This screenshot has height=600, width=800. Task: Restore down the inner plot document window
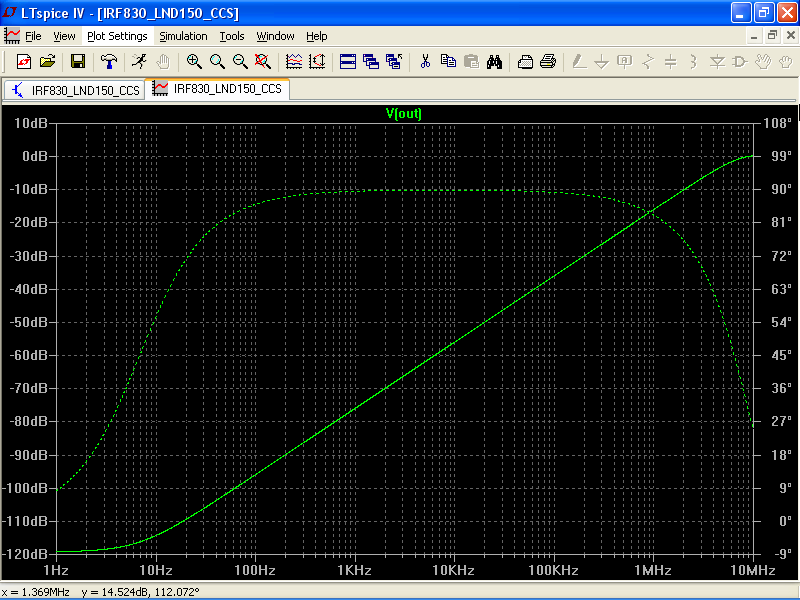[772, 36]
